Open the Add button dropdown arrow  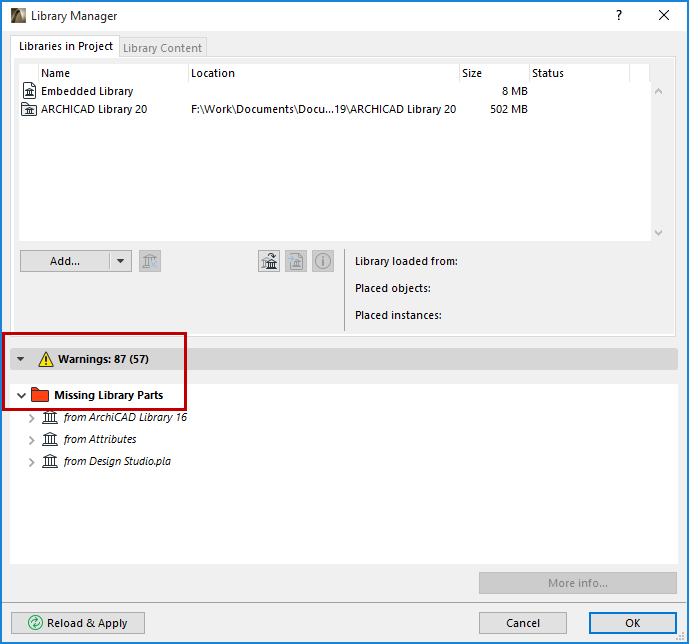point(120,261)
